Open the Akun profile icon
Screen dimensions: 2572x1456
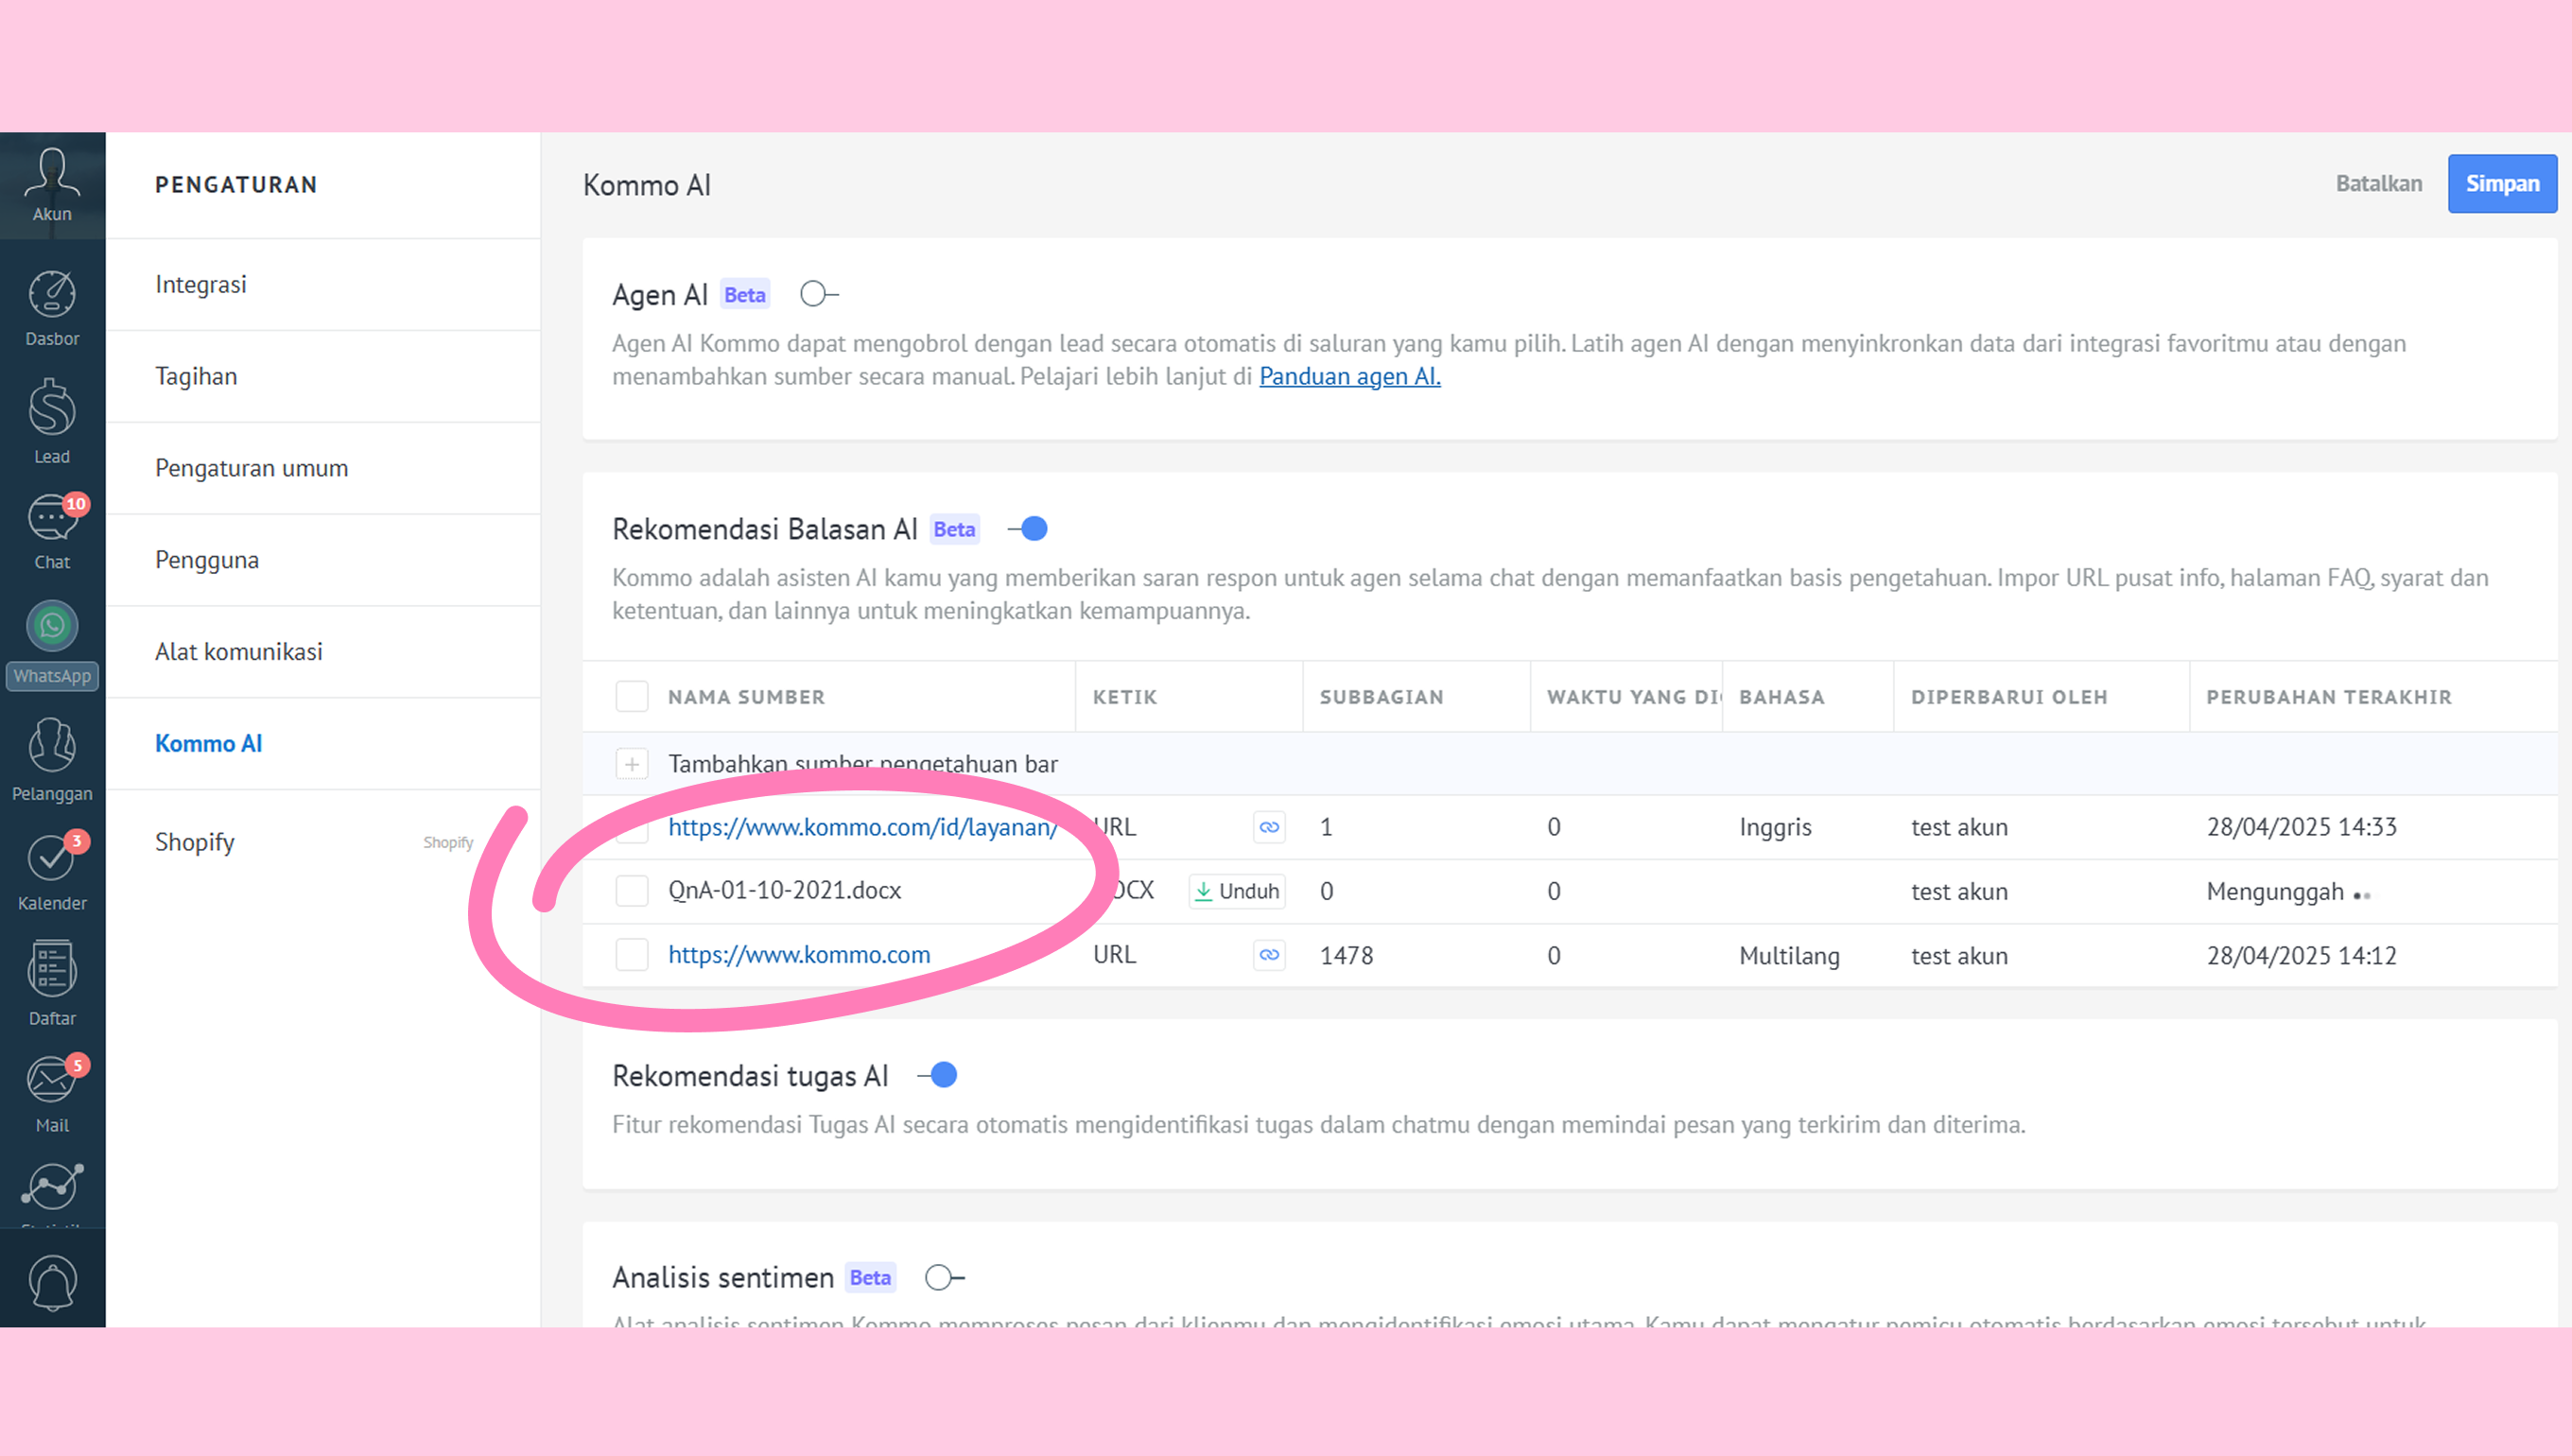tap(52, 185)
